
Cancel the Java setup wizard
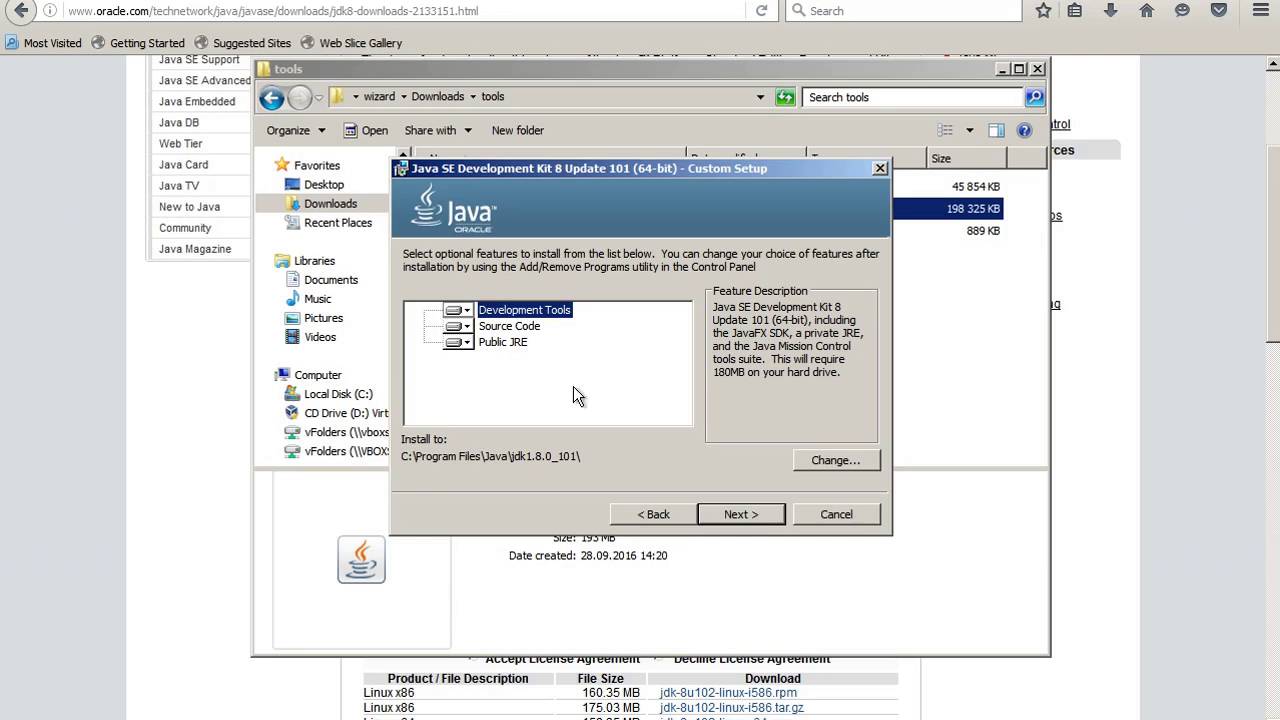point(836,514)
